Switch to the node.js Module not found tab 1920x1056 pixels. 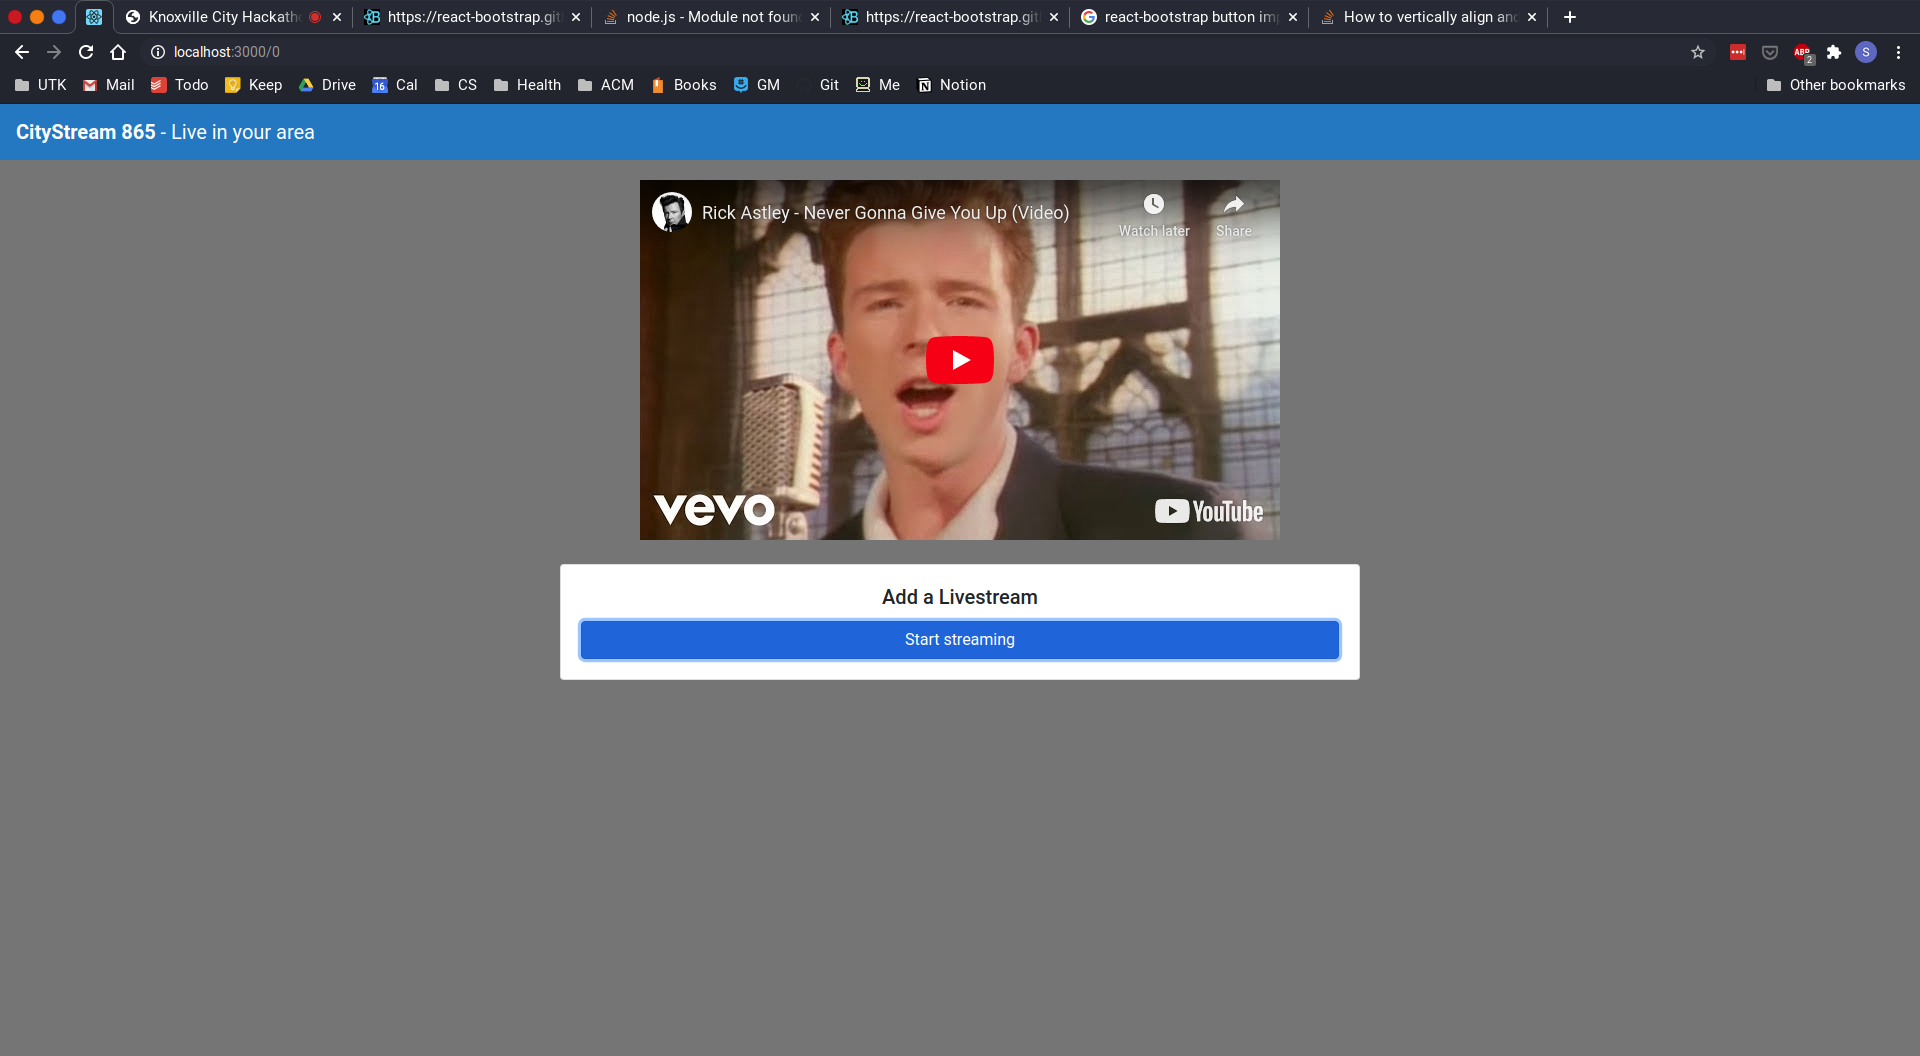point(712,17)
